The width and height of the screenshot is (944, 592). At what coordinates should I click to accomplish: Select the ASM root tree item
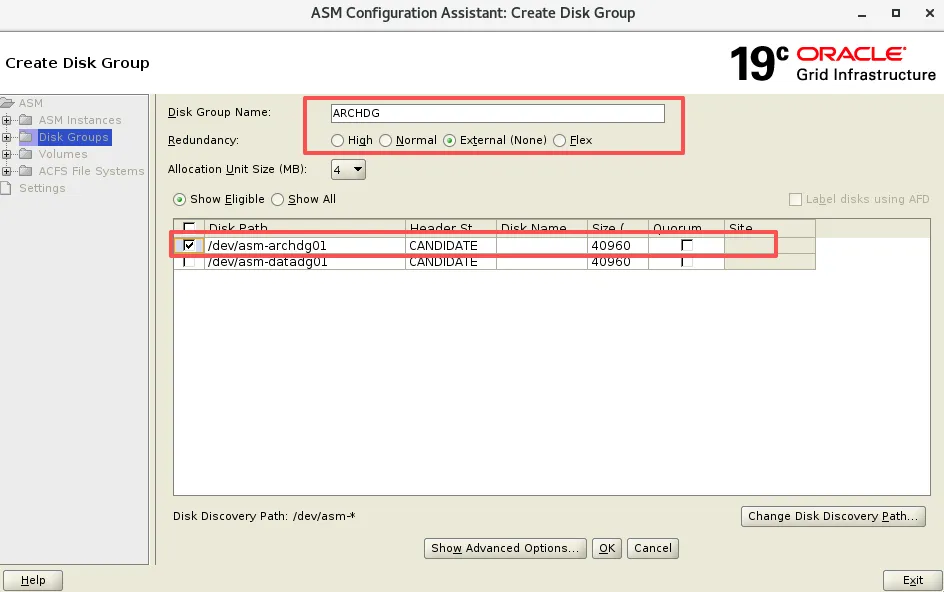pos(31,103)
